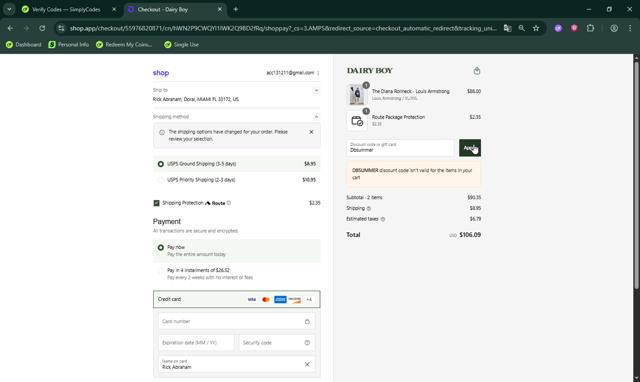Click the Expiration date field
This screenshot has height=382, width=640.
click(x=196, y=343)
